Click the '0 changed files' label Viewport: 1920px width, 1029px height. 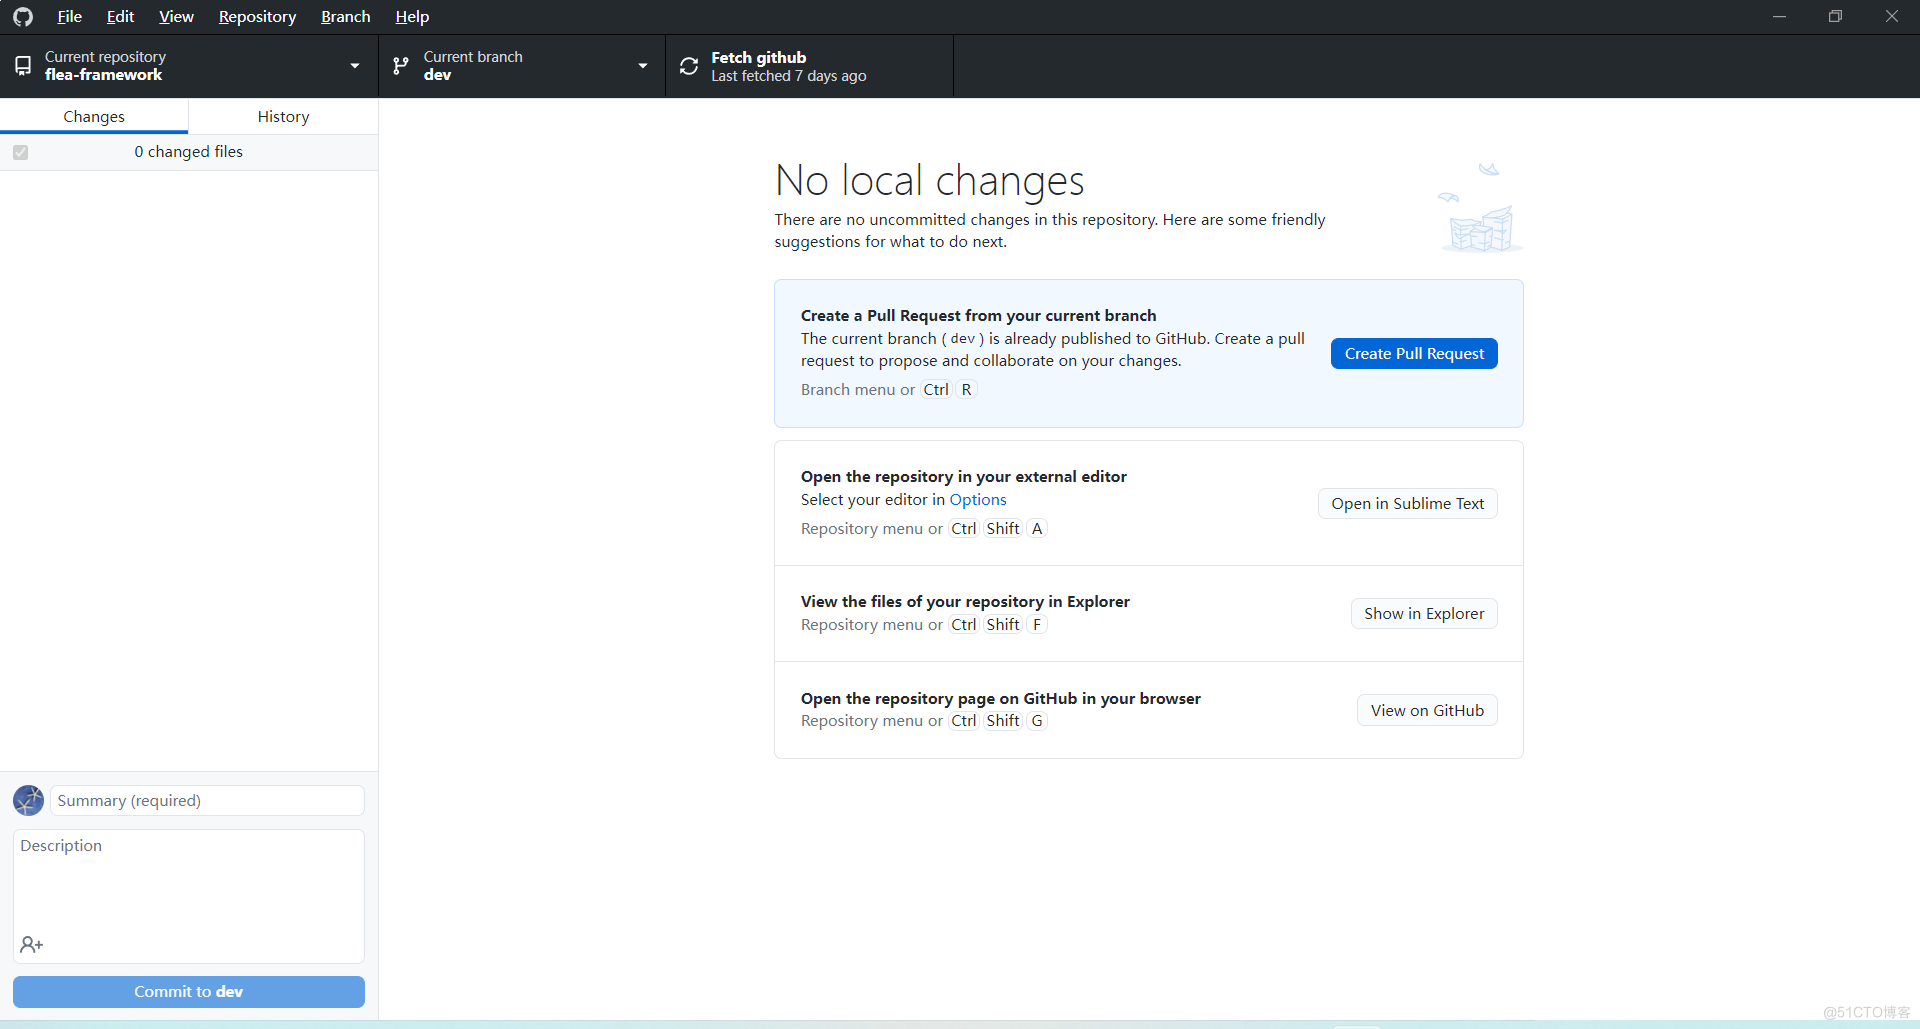click(x=189, y=151)
